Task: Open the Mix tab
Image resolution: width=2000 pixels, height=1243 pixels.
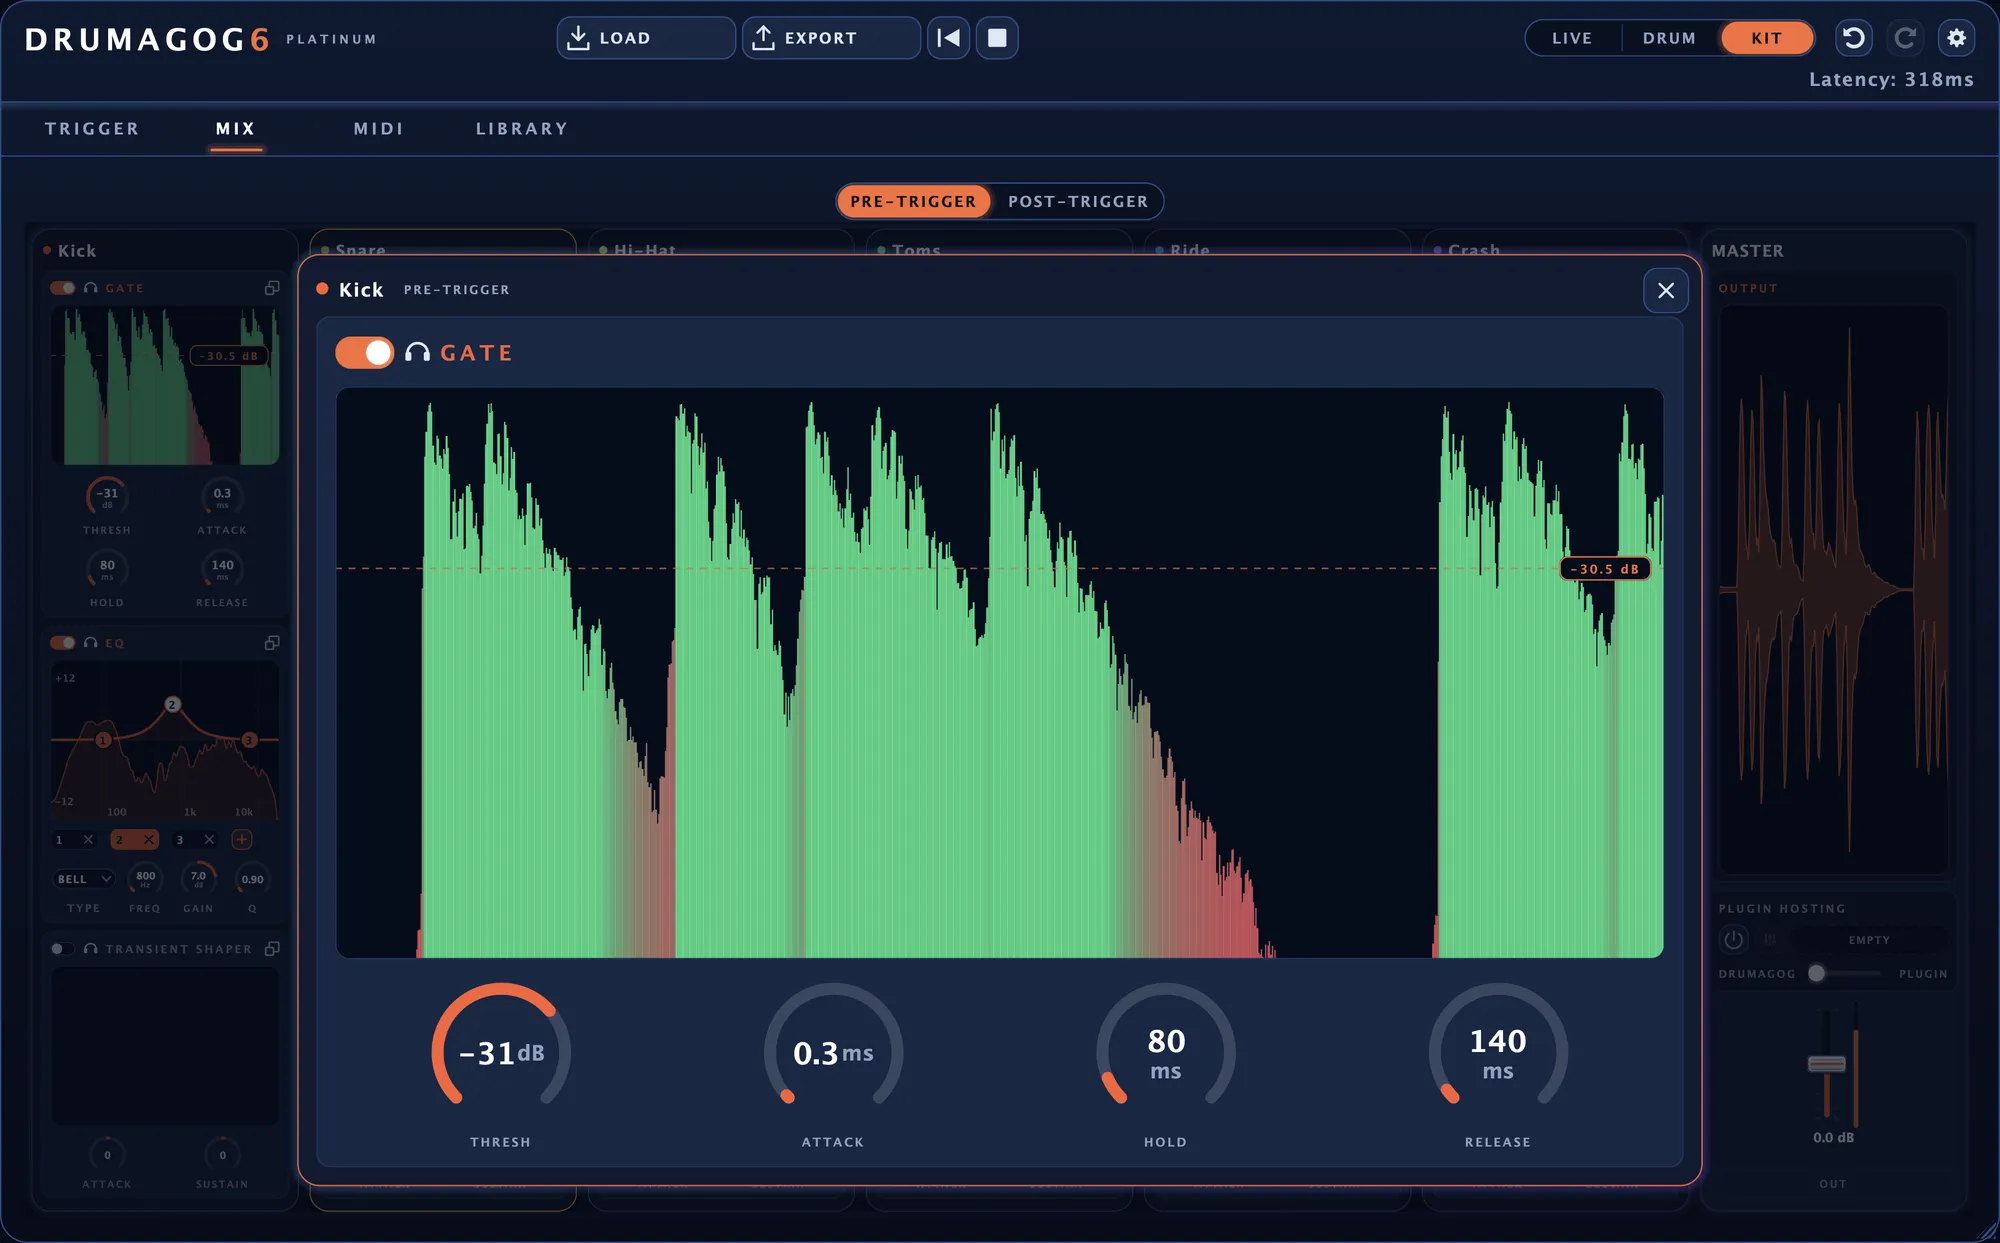Action: tap(236, 129)
